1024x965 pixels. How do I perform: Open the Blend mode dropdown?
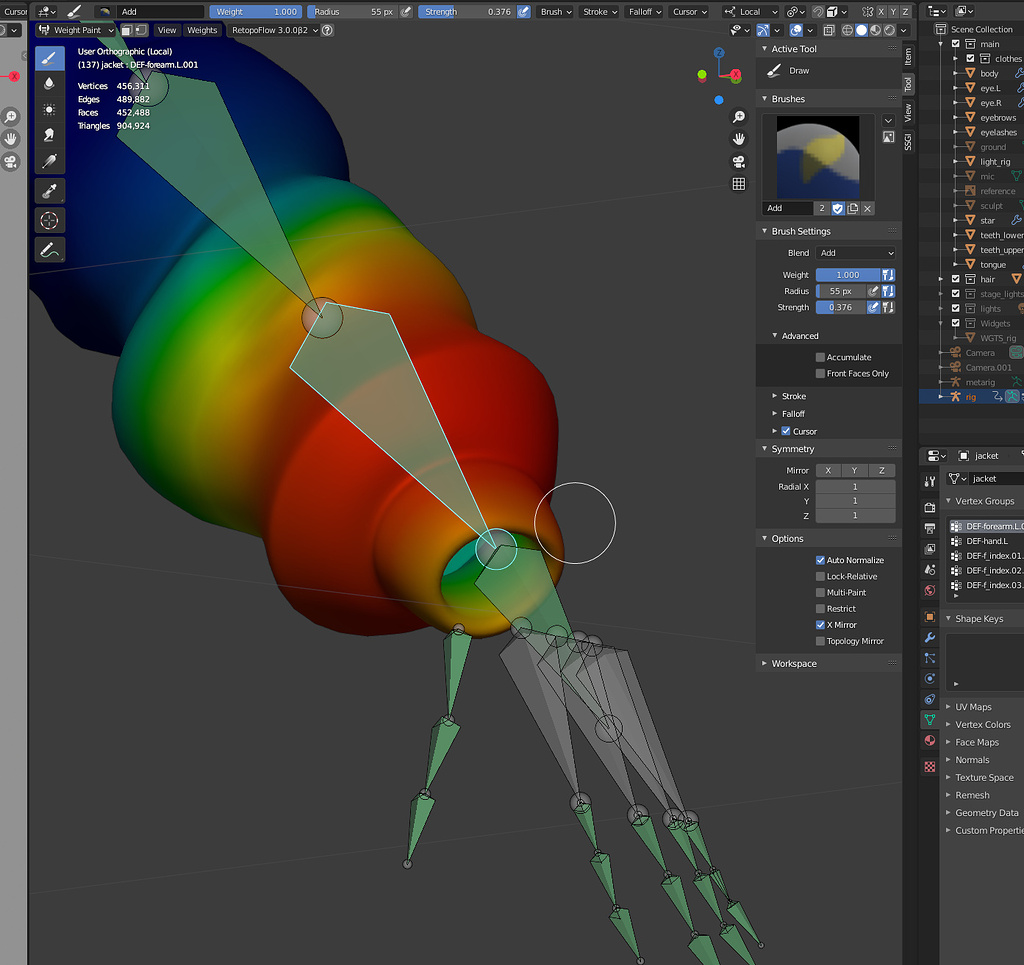click(x=856, y=253)
